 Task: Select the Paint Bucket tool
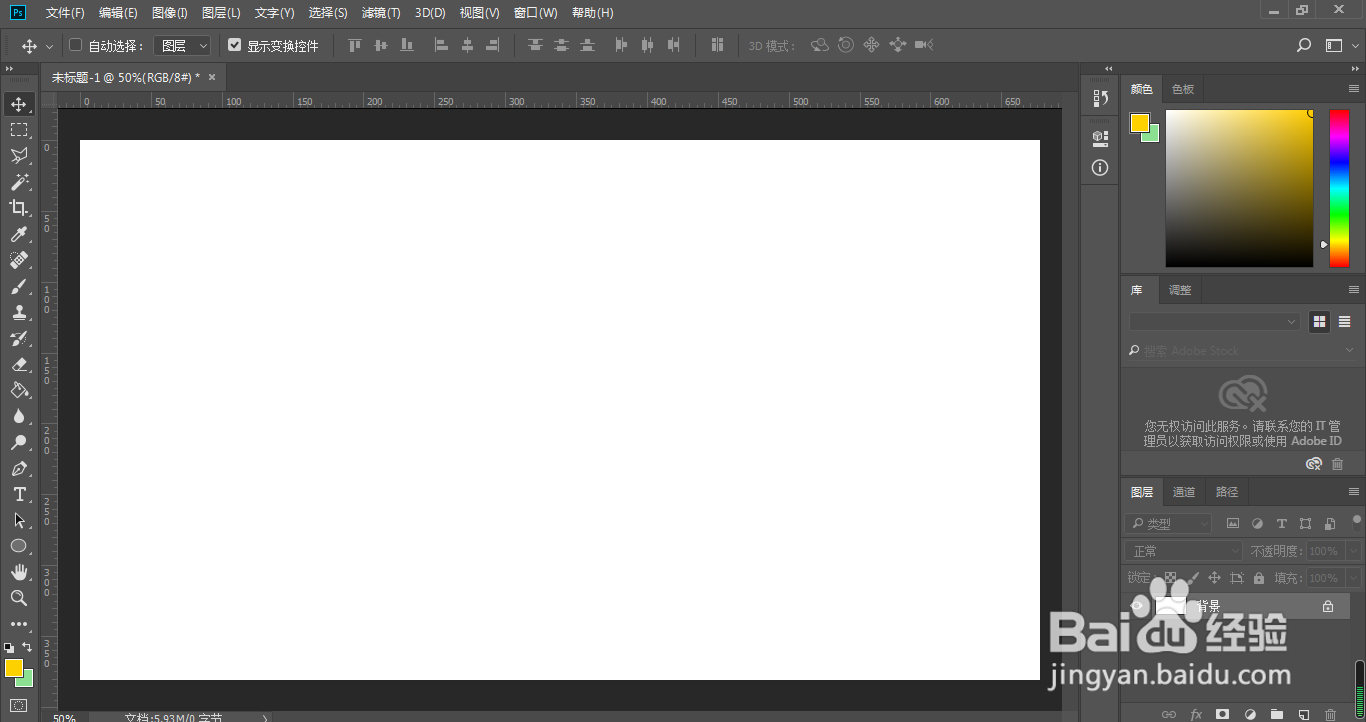tap(19, 390)
